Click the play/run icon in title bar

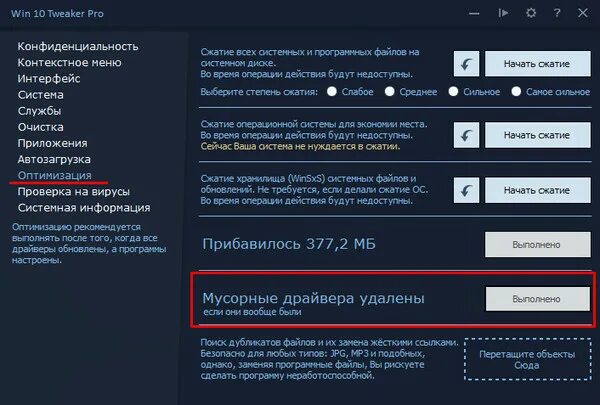503,13
